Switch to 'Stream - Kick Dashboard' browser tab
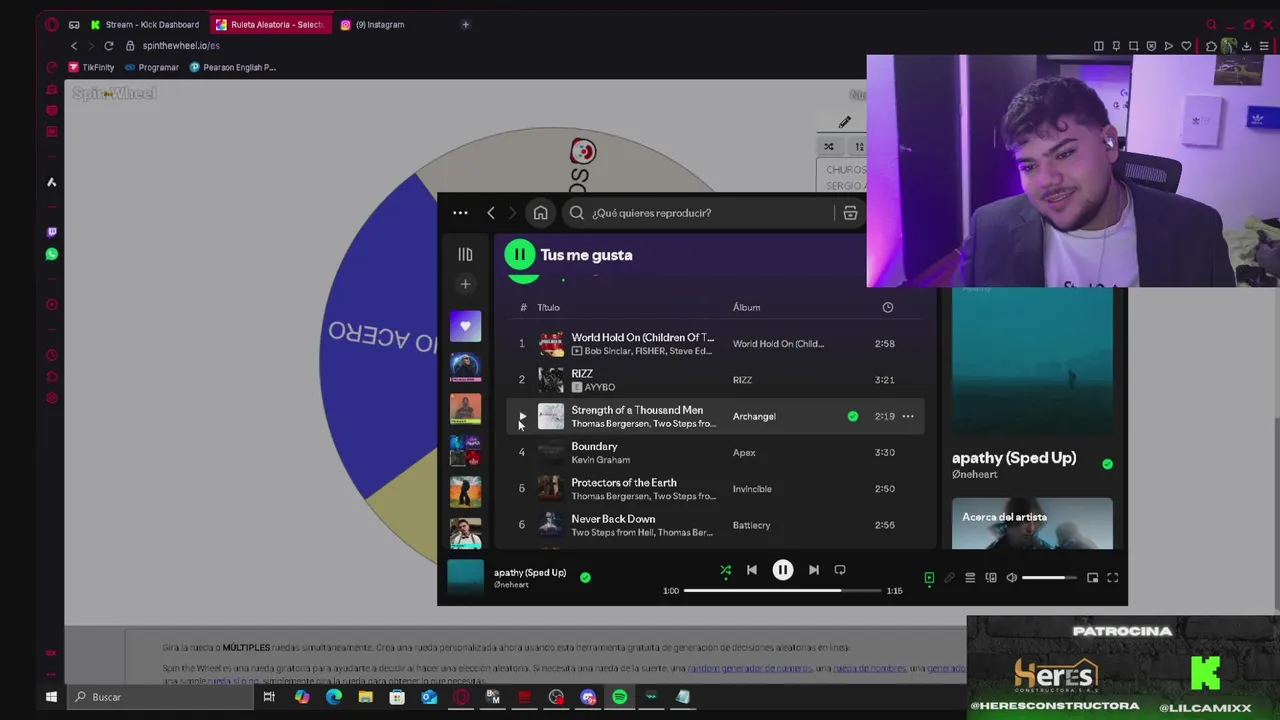The height and width of the screenshot is (720, 1280). (146, 24)
